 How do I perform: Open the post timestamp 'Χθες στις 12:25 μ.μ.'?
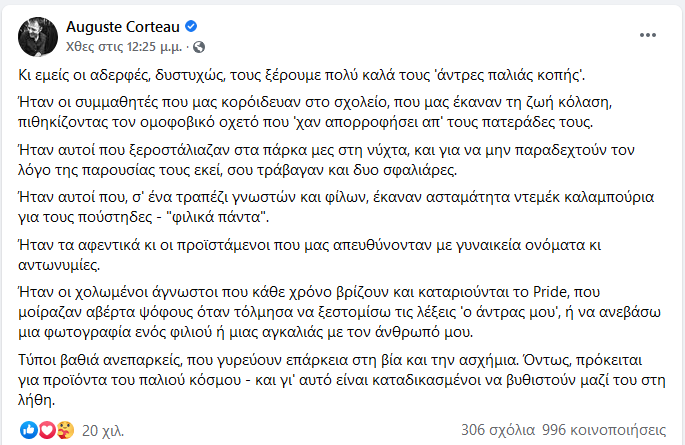[x=124, y=47]
